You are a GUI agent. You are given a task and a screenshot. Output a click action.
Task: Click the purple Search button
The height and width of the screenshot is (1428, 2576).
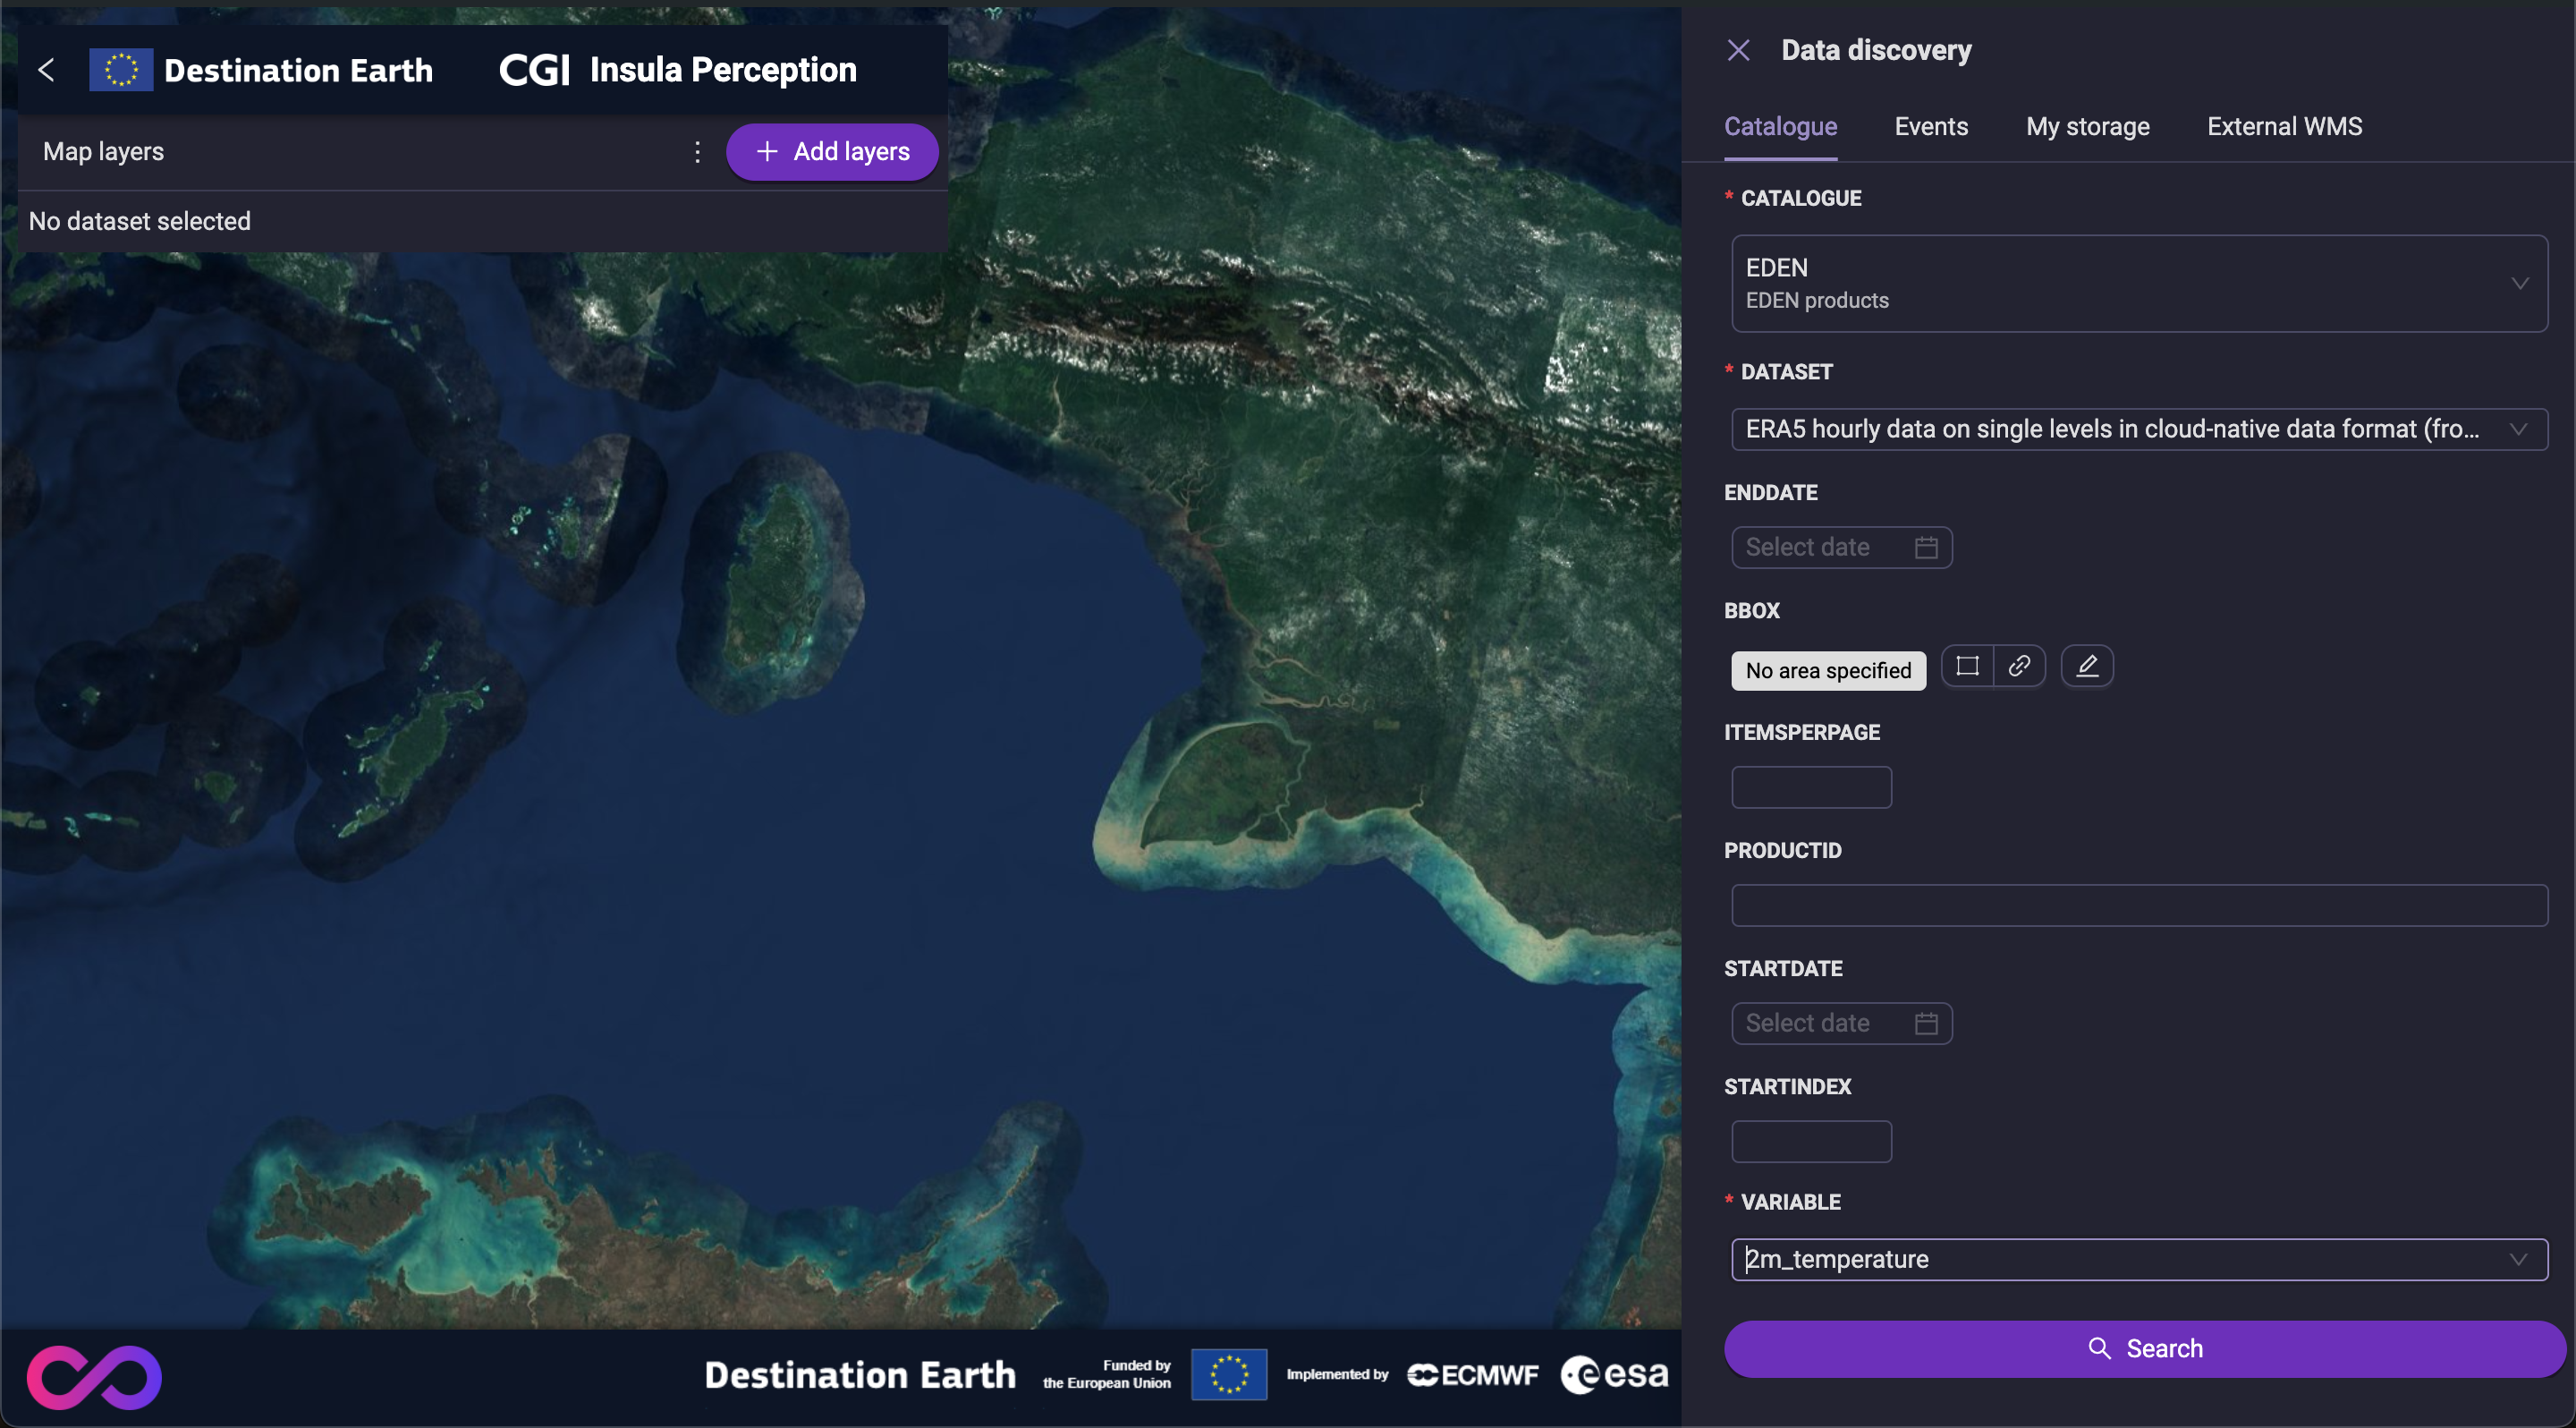pyautogui.click(x=2144, y=1349)
